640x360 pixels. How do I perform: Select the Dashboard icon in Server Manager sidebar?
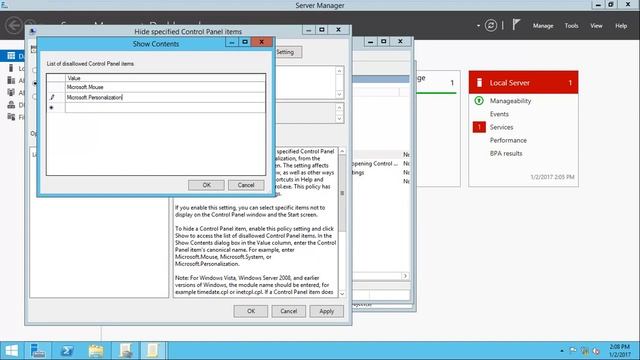11,56
